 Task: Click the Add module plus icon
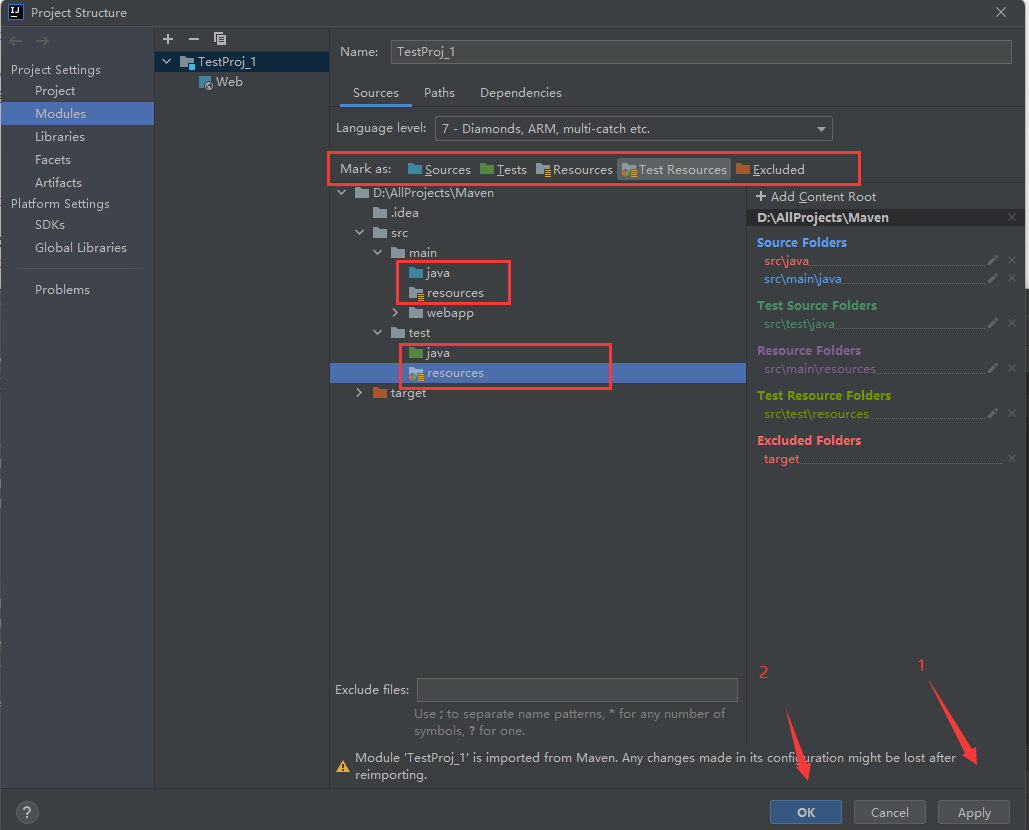[168, 39]
